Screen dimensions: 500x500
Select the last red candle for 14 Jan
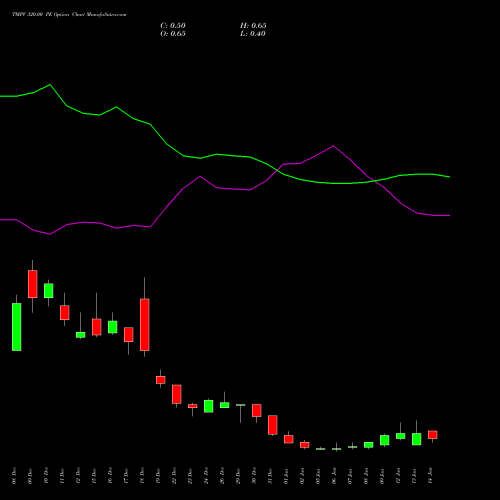(433, 435)
